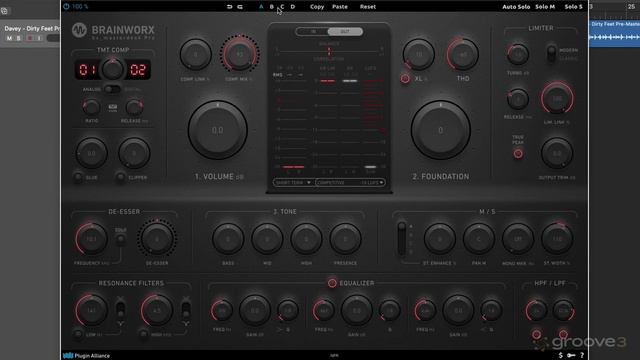640x360 pixels.
Task: Click the Stereo Width knob
Action: (x=557, y=239)
